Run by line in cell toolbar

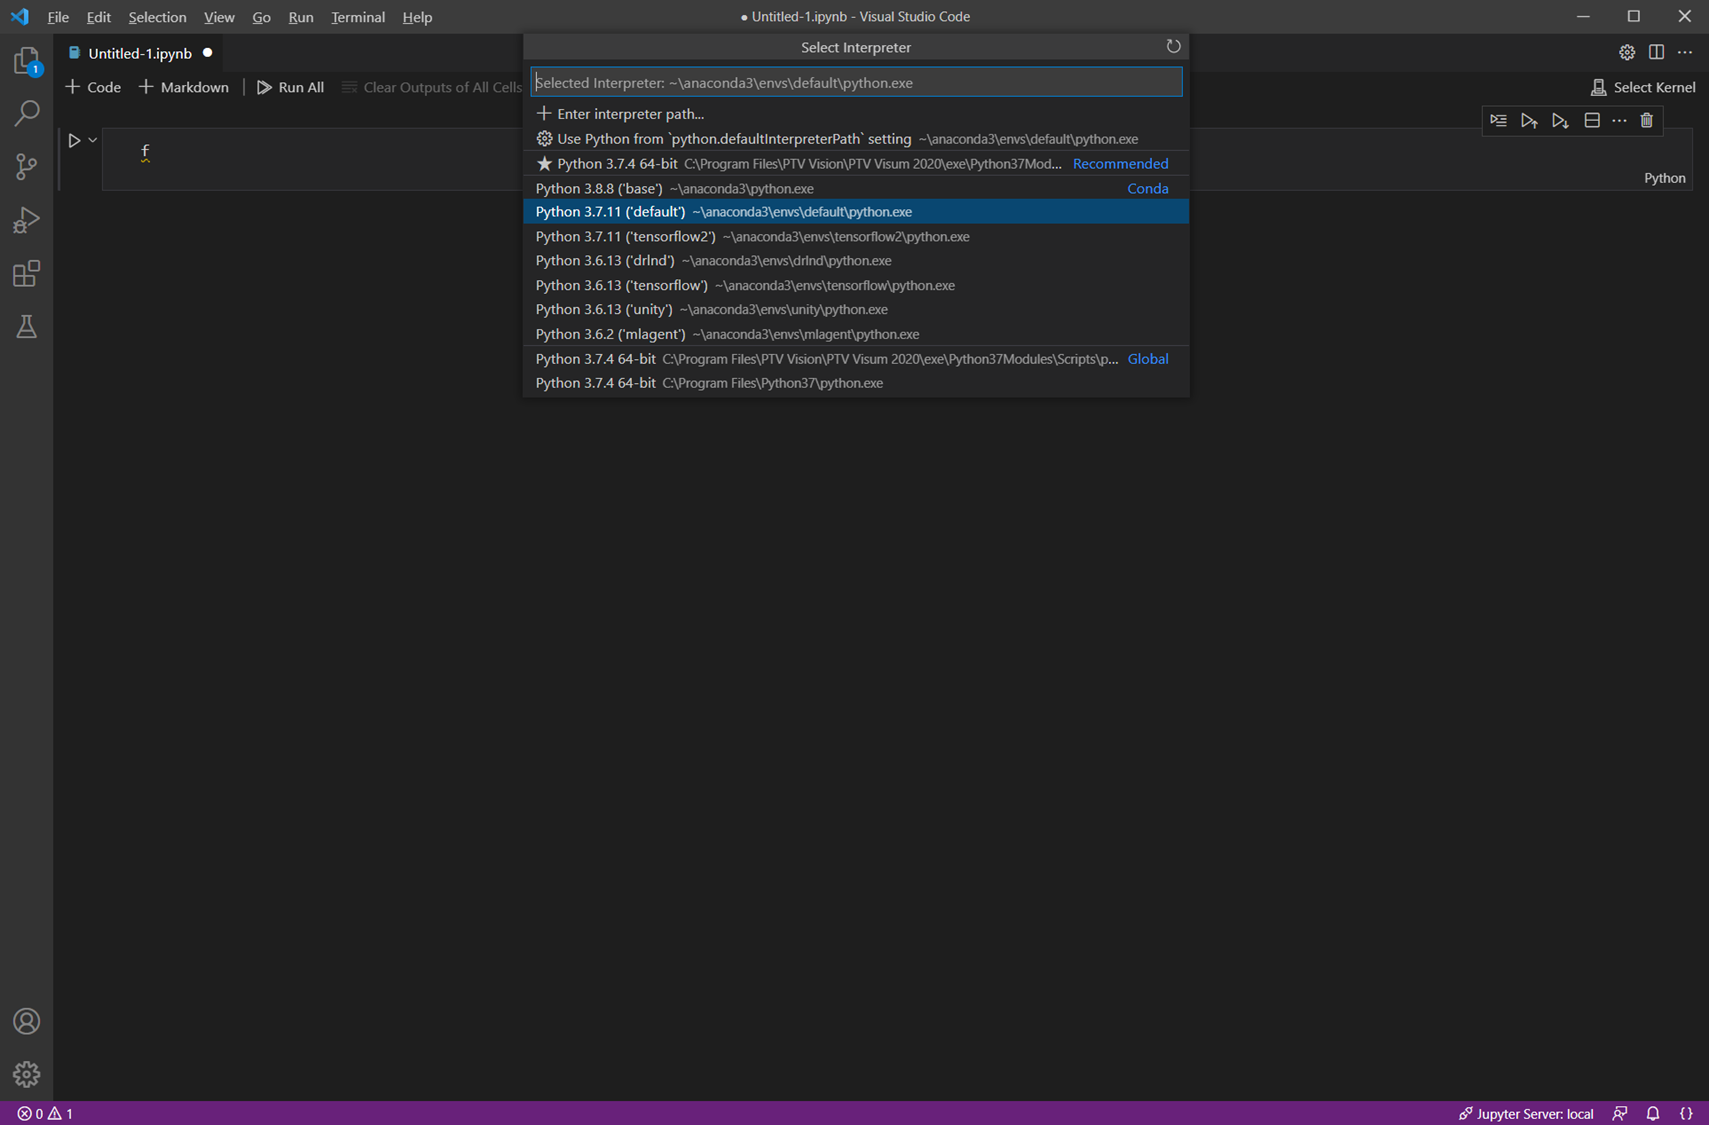click(1498, 120)
